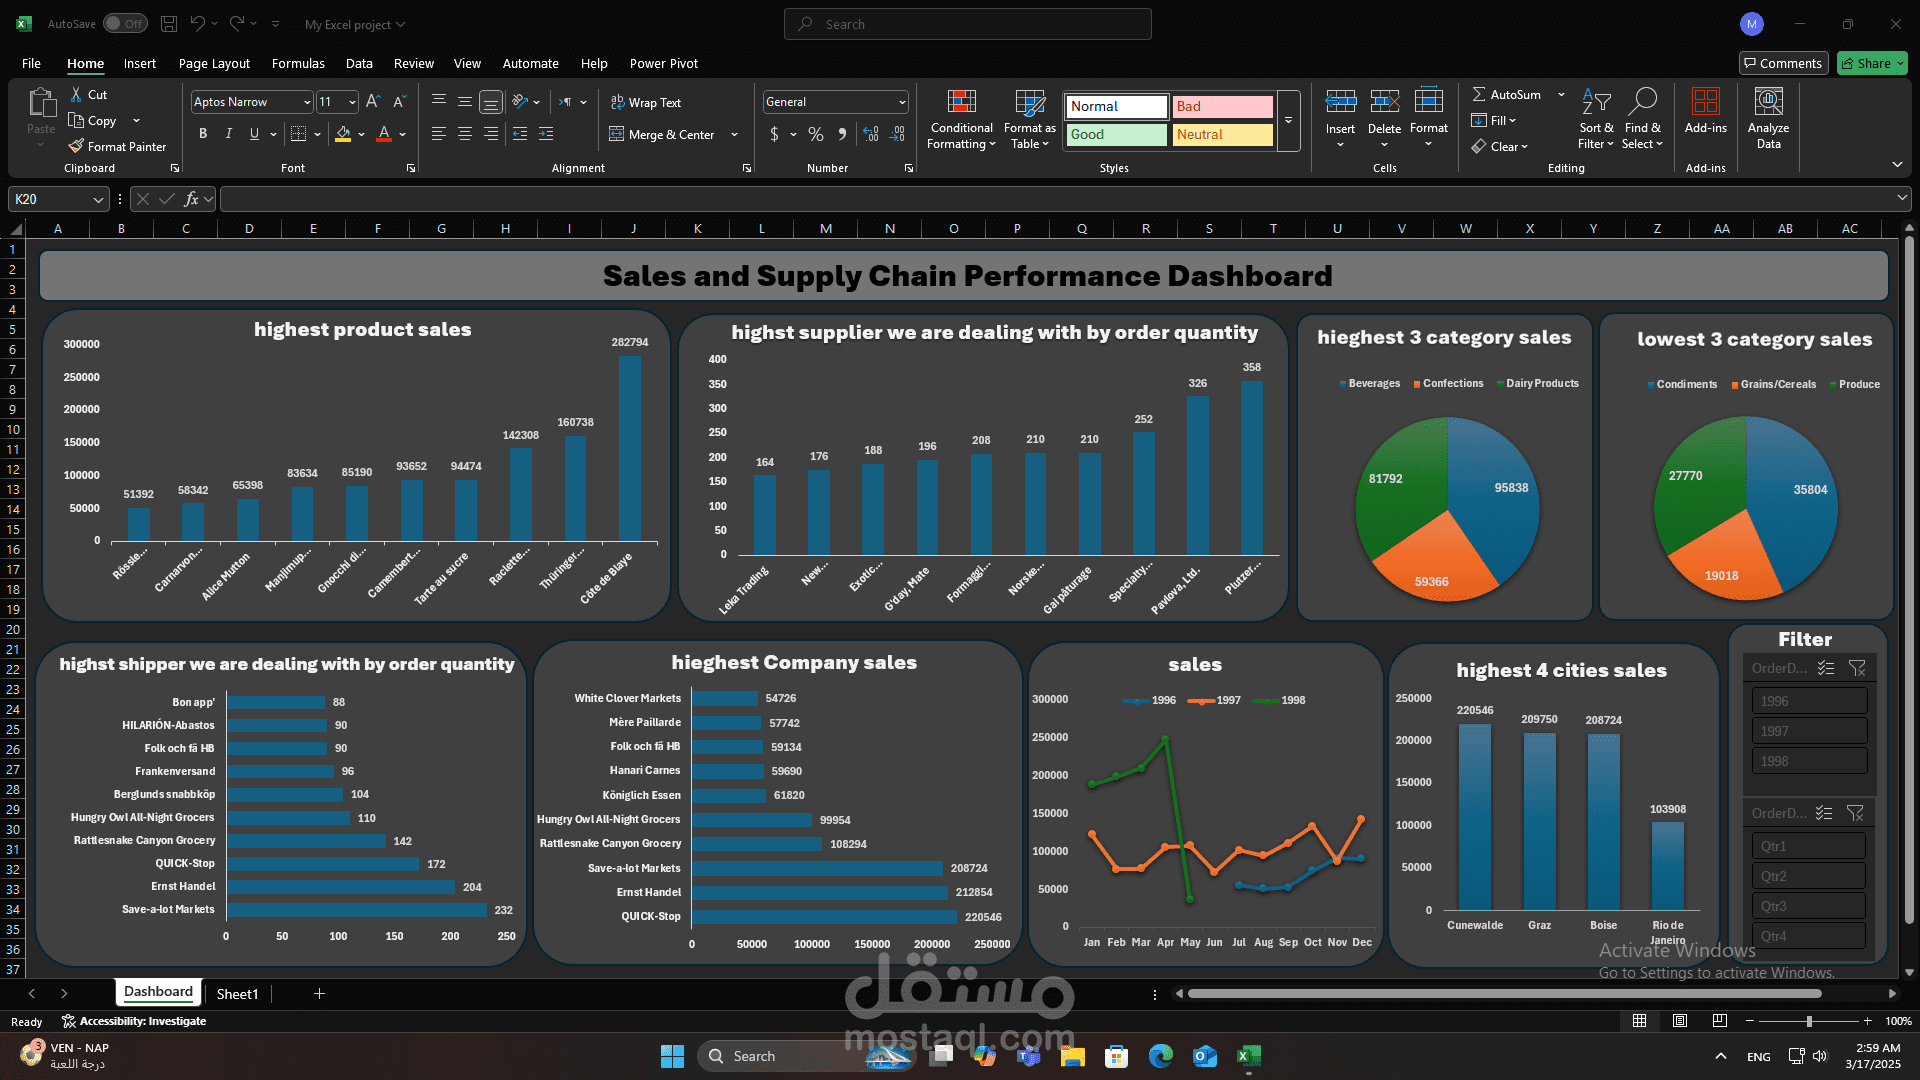Select Qtr3 in quarter slicer
The height and width of the screenshot is (1080, 1920).
coord(1808,906)
